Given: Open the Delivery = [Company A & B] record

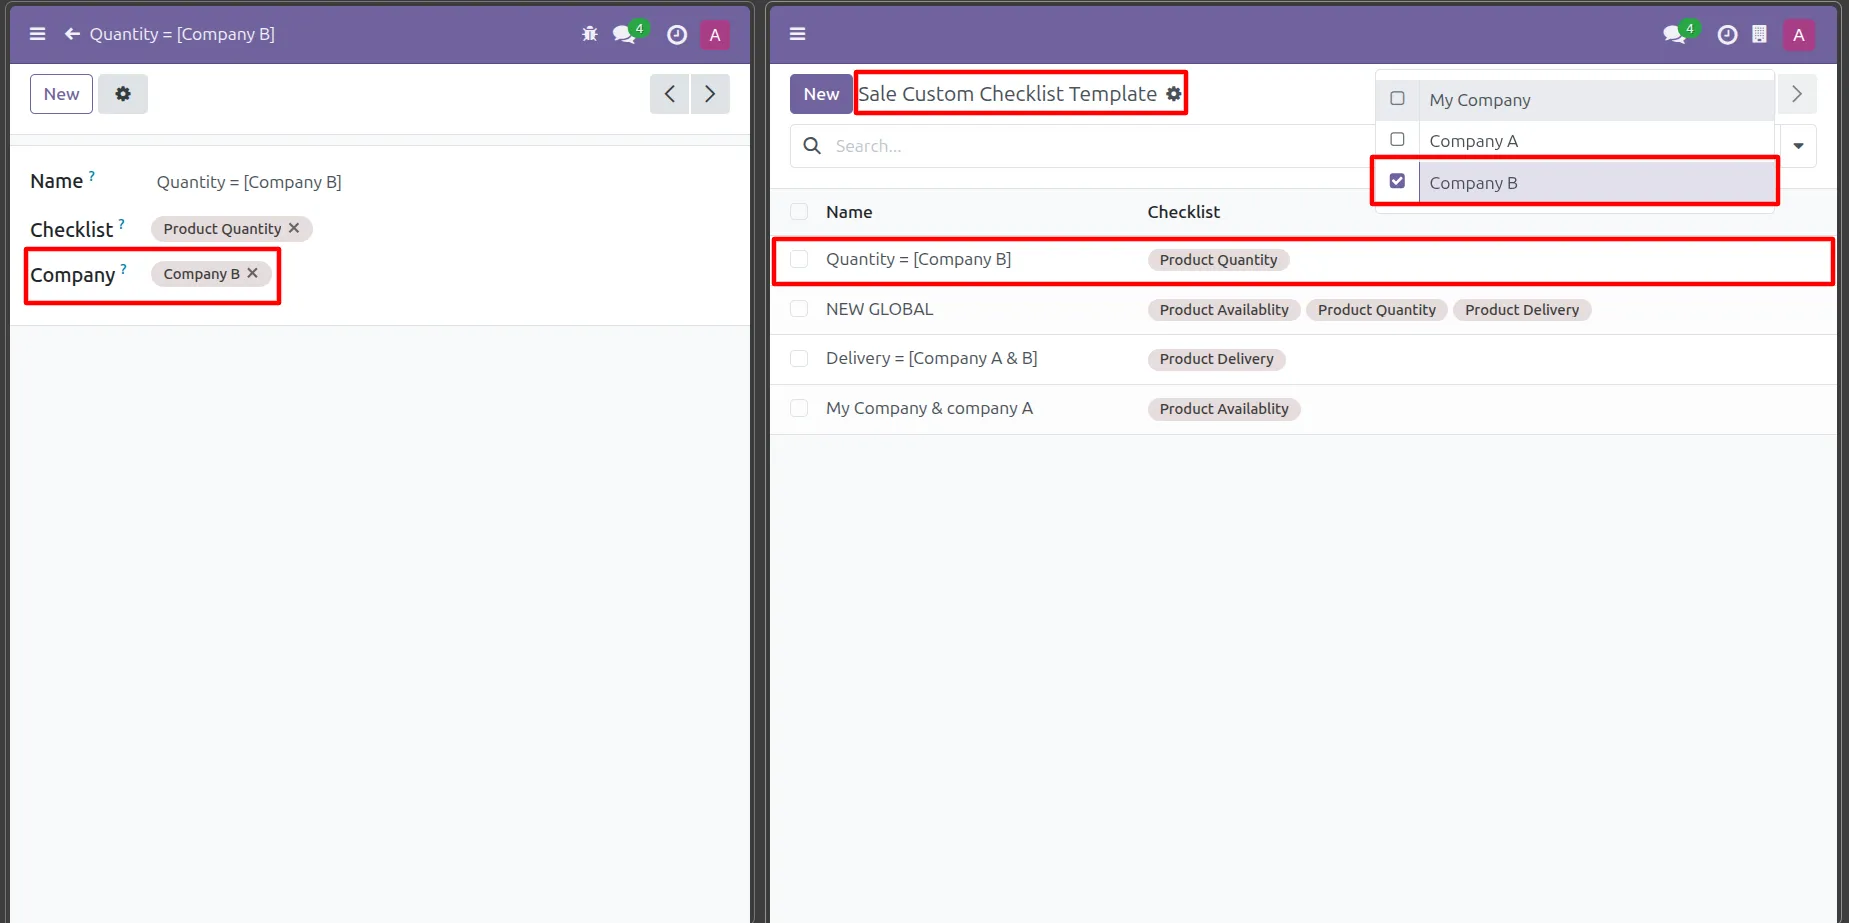Looking at the screenshot, I should [931, 358].
